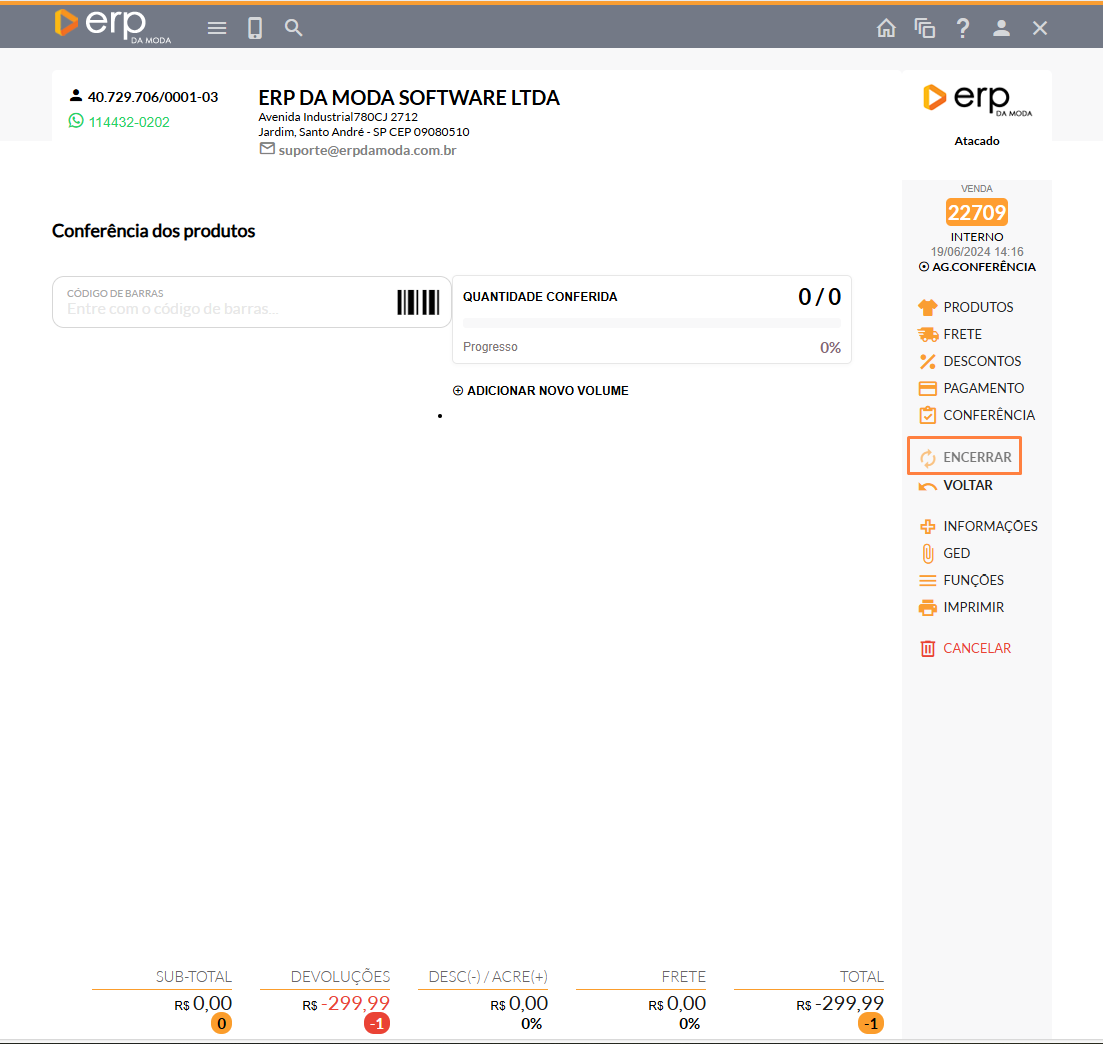Click the conference progress bar
This screenshot has height=1044, width=1103.
coord(651,323)
